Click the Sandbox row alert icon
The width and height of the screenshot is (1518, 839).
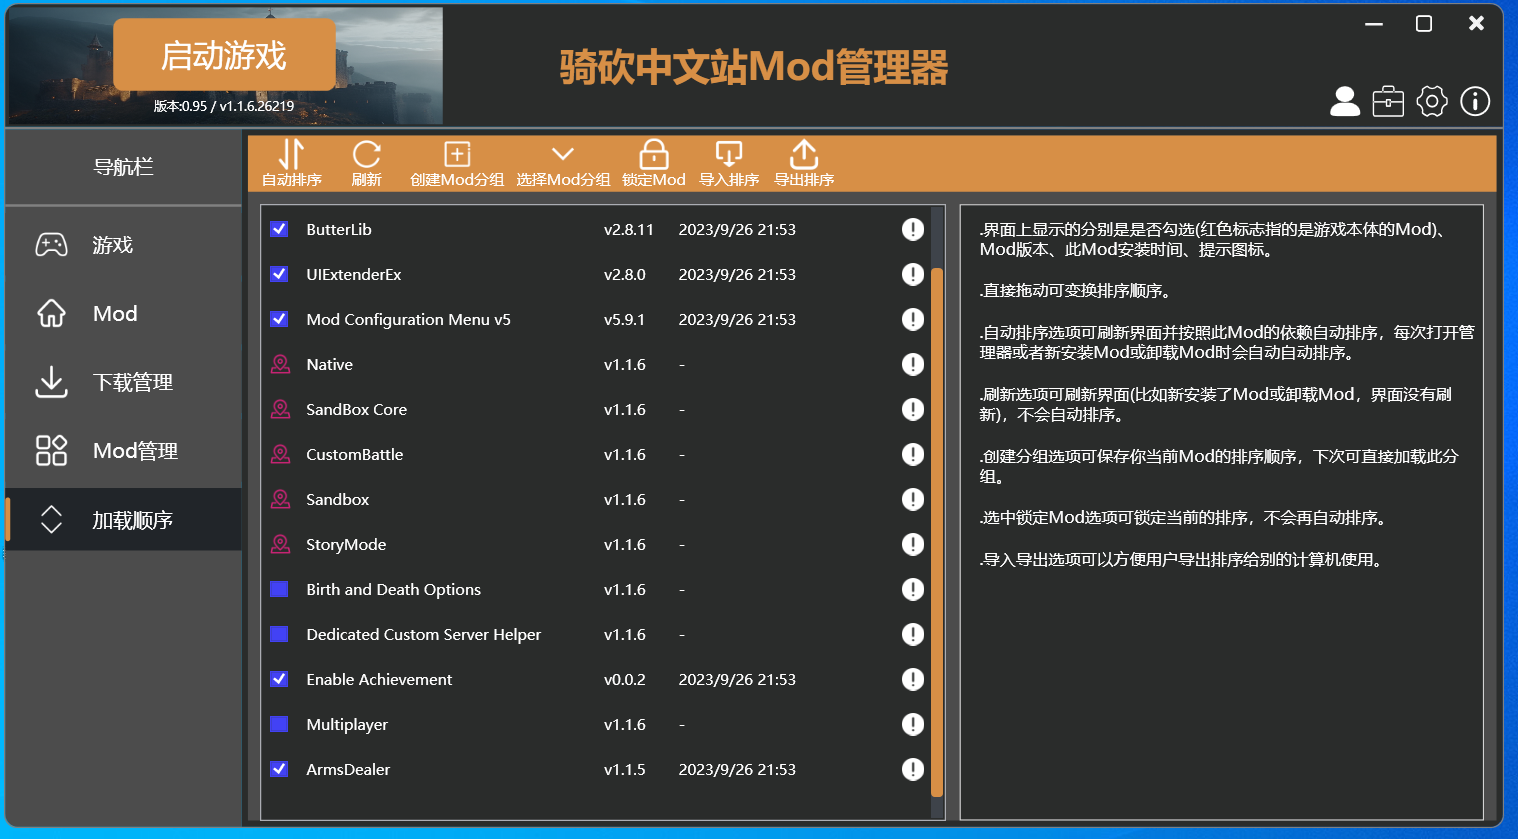pos(913,499)
